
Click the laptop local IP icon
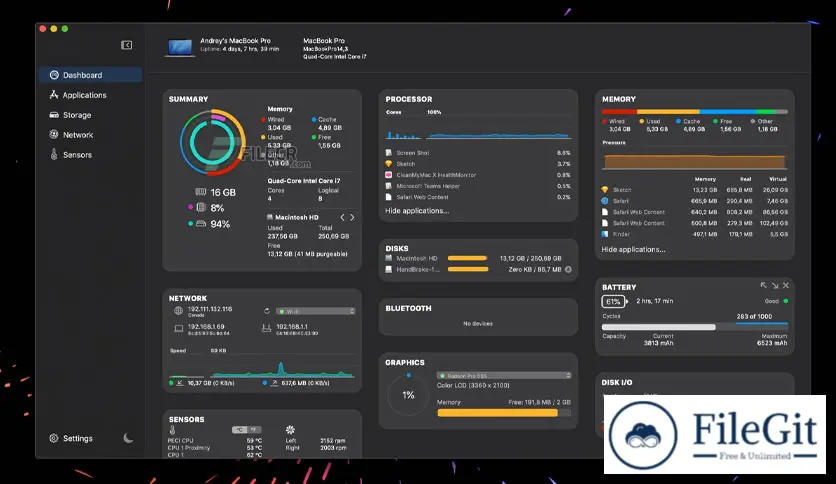[179, 329]
